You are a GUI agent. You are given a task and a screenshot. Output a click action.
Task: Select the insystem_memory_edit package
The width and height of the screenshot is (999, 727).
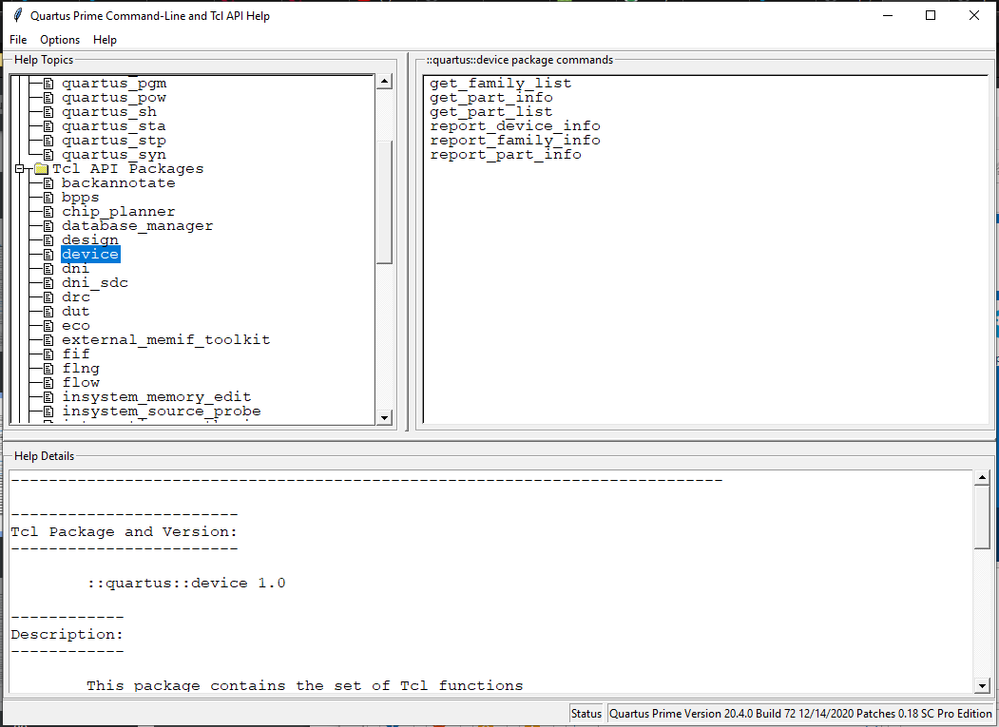click(157, 397)
